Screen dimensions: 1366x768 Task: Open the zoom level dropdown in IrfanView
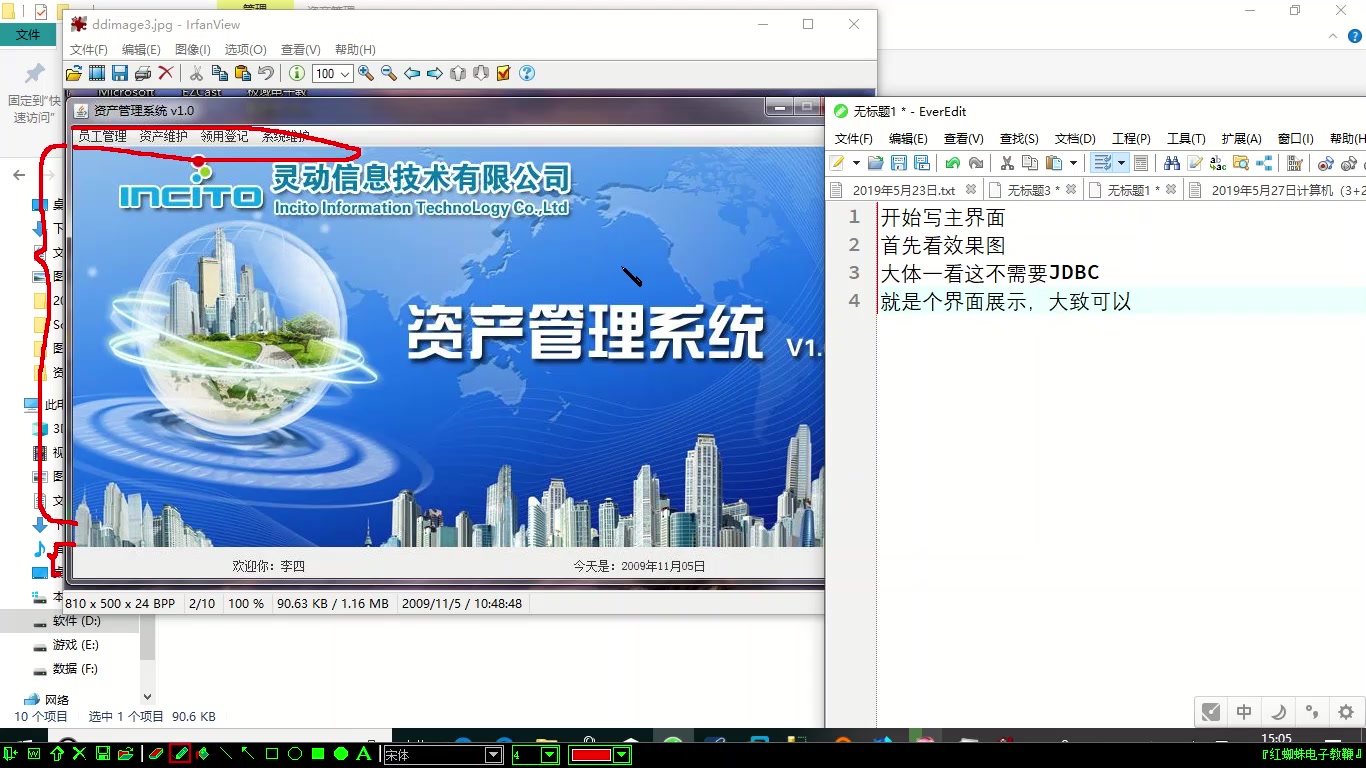point(345,73)
